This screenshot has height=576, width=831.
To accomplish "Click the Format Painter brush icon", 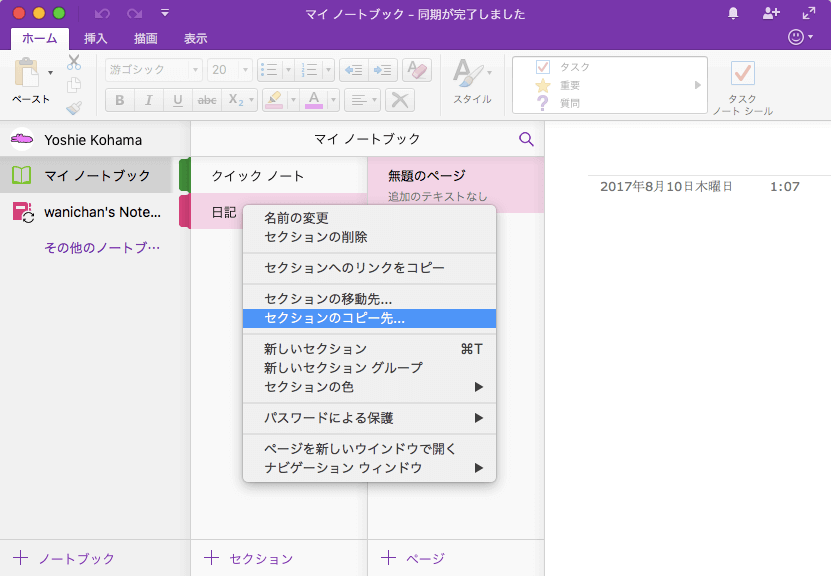I will pyautogui.click(x=74, y=108).
